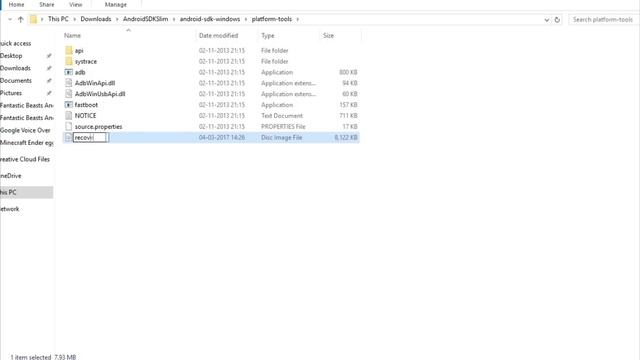Screen dimensions: 640x360
Task: Click the 04-03-2017 date cell
Action: tap(222, 138)
